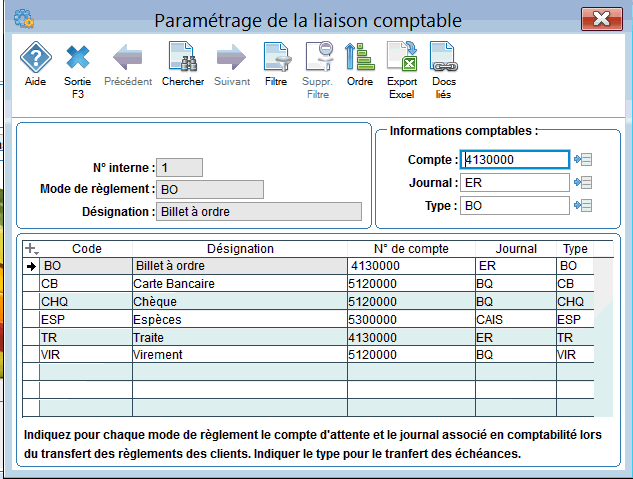Image resolution: width=633 pixels, height=479 pixels.
Task: Open the Chercher search tool
Action: pyautogui.click(x=182, y=58)
